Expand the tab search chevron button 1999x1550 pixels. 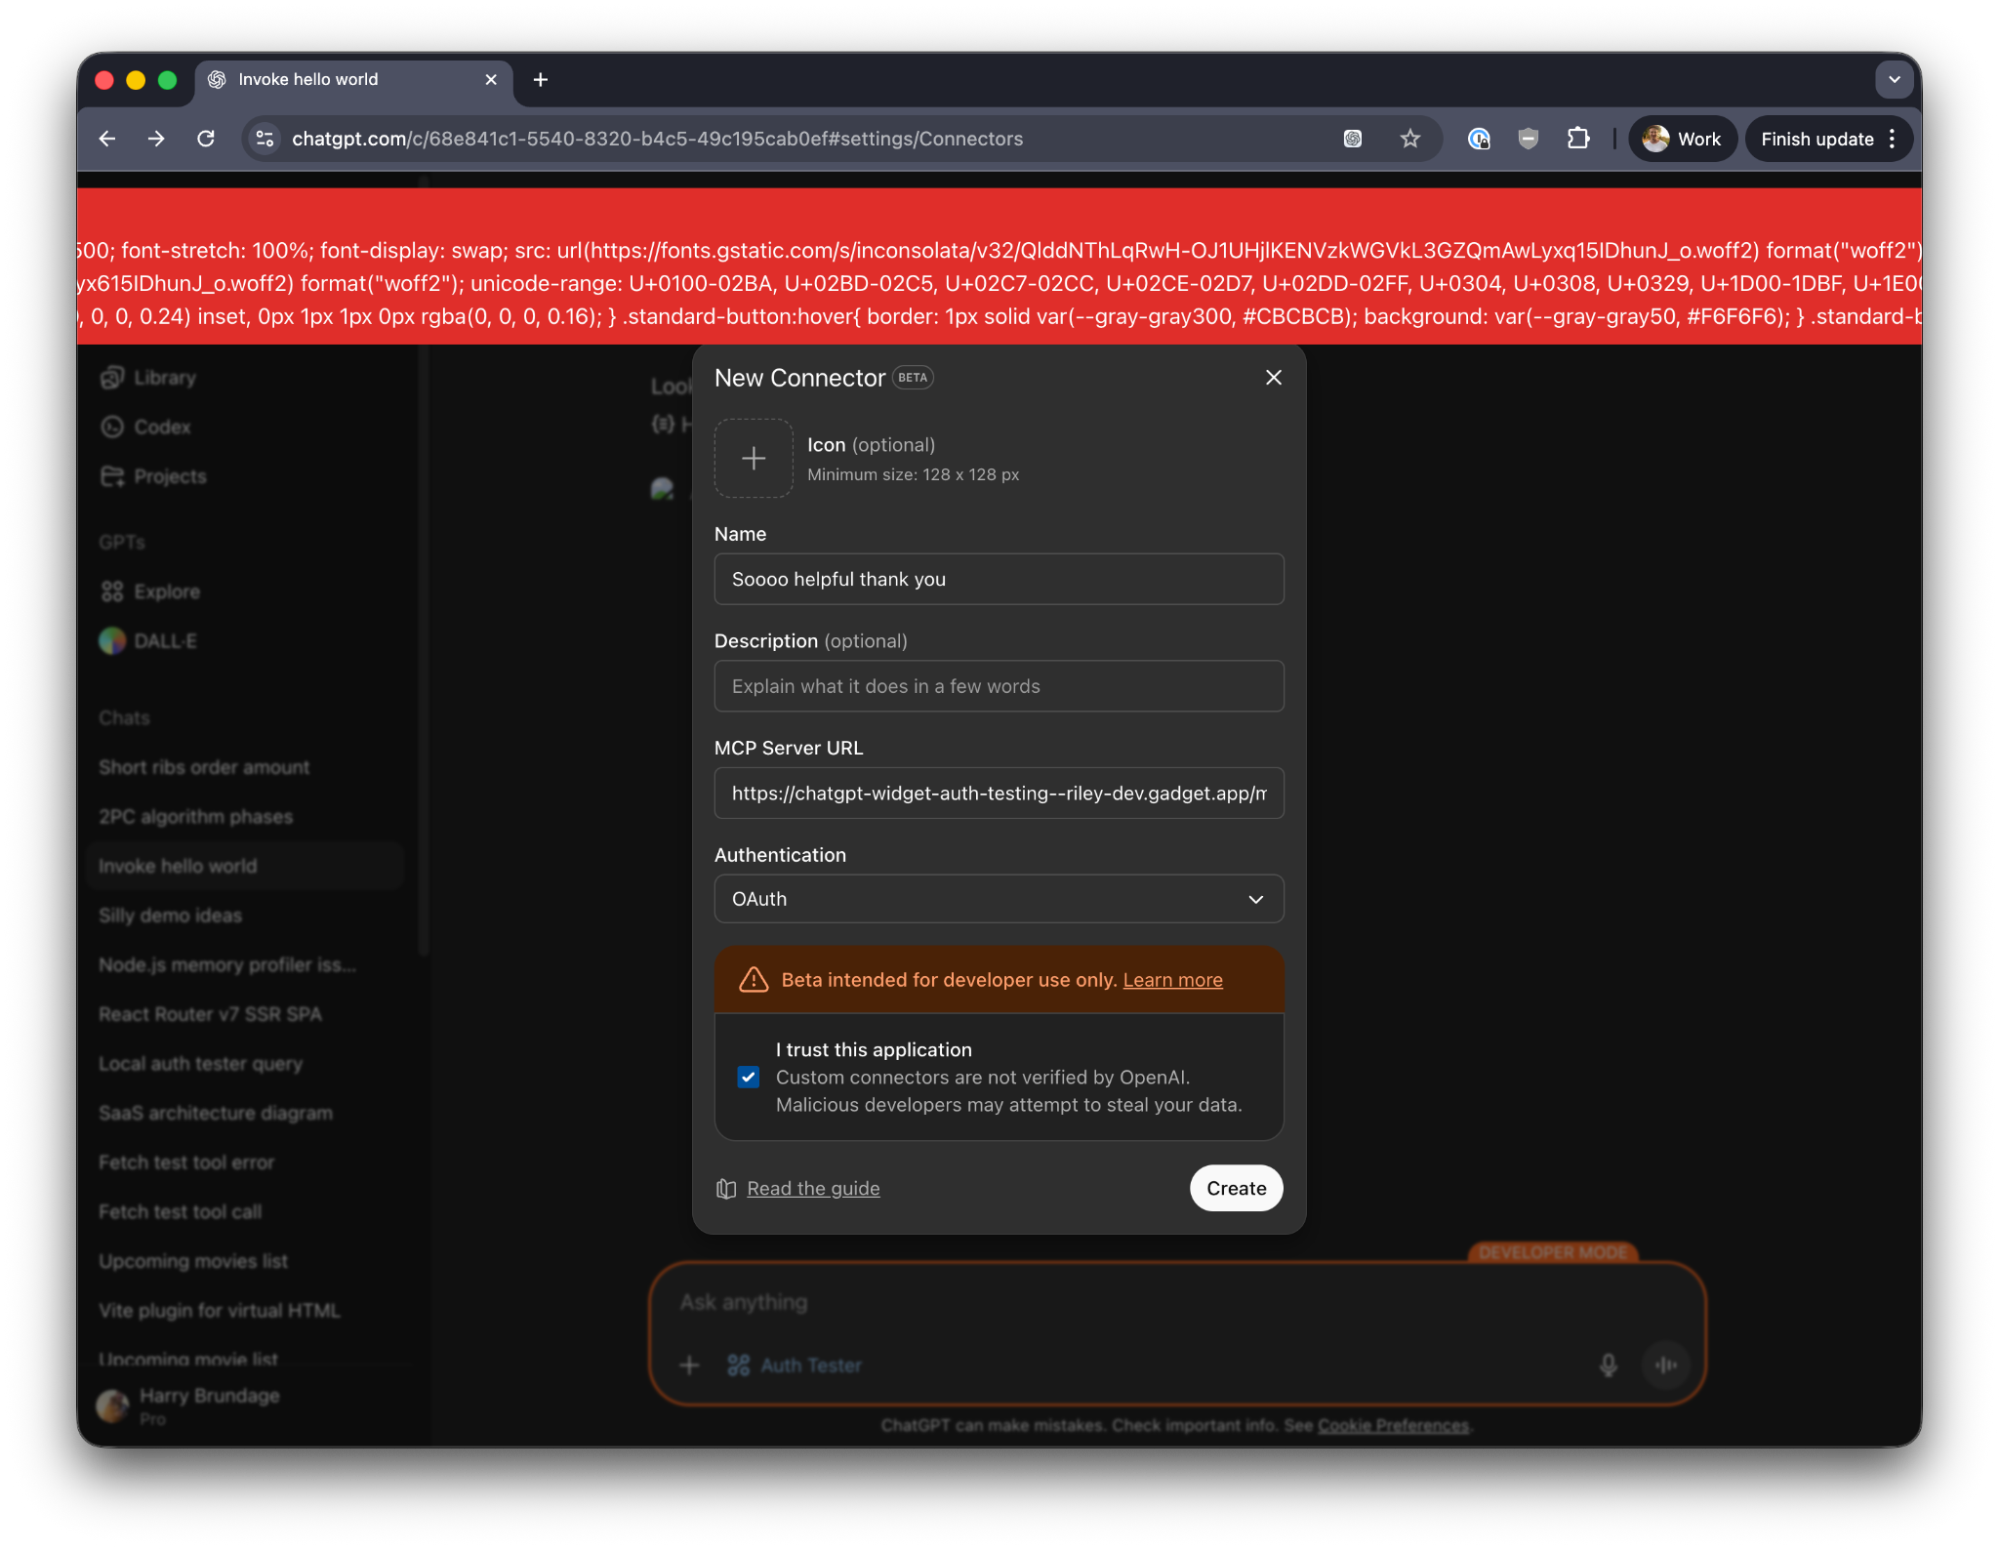coord(1893,80)
